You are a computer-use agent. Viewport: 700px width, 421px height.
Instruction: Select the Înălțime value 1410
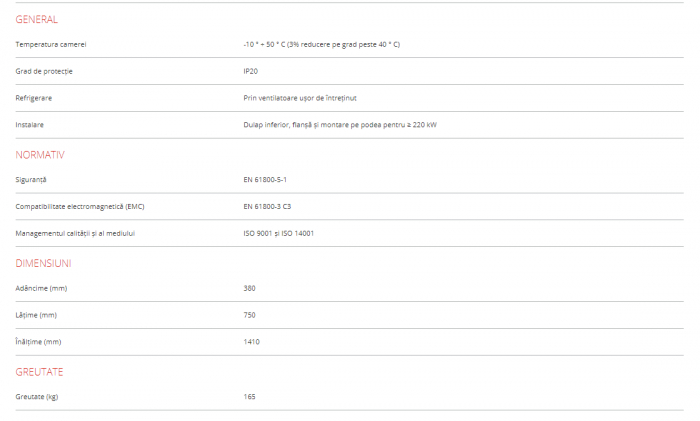tap(251, 342)
